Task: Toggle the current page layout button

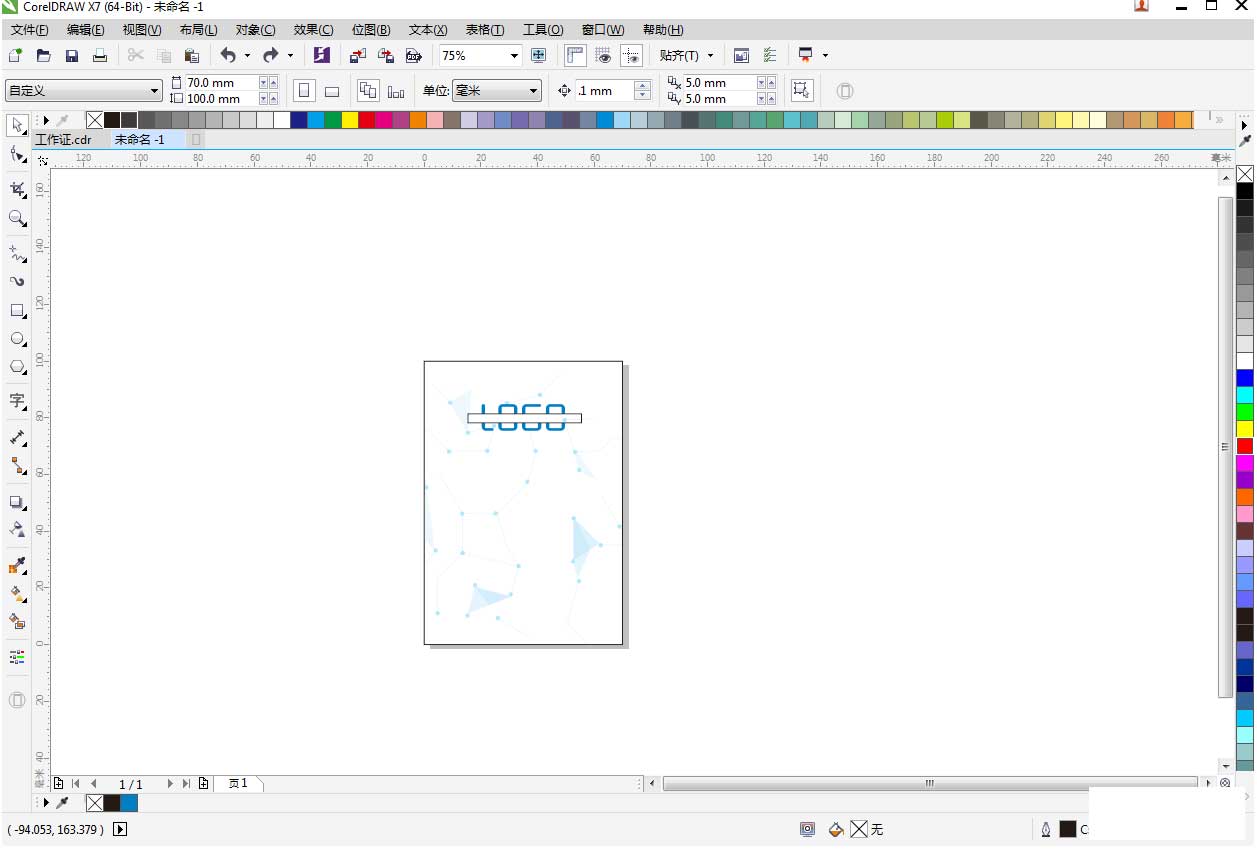Action: 396,91
